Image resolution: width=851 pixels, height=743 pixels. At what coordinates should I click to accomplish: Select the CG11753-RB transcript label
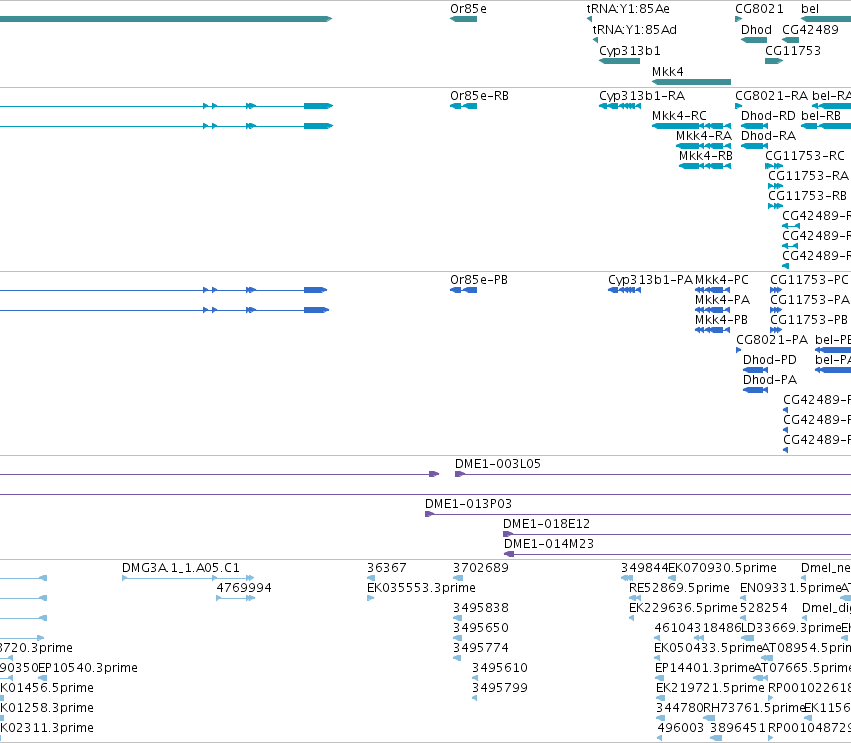[x=808, y=196]
